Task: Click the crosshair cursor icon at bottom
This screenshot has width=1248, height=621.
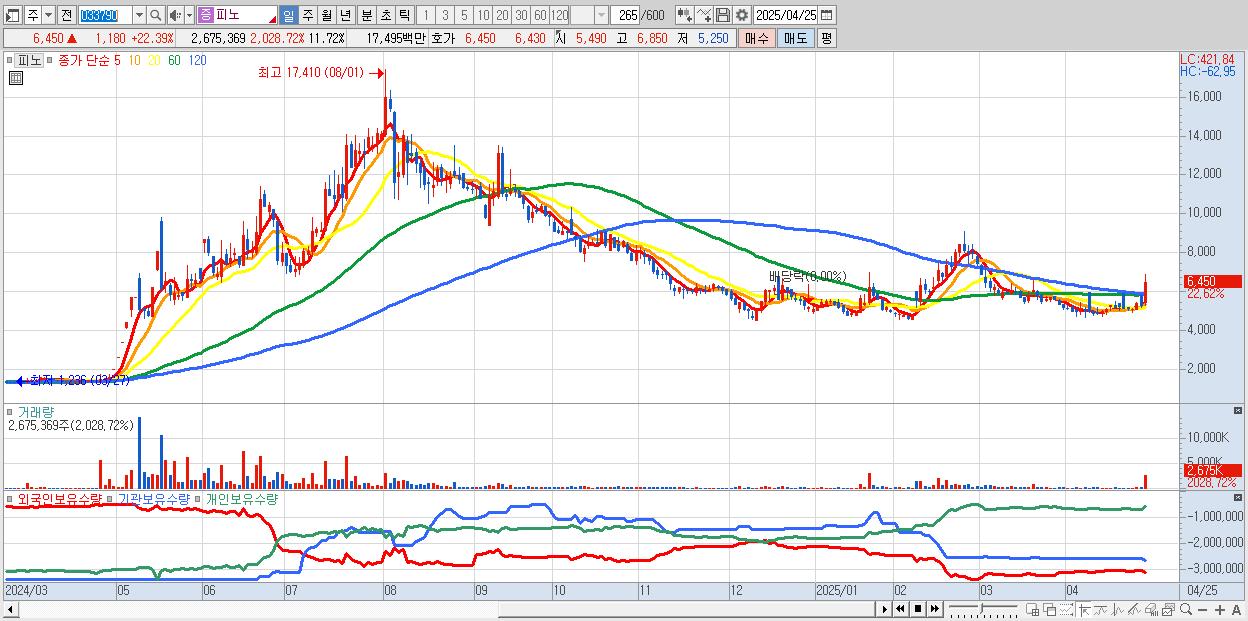Action: point(1084,609)
